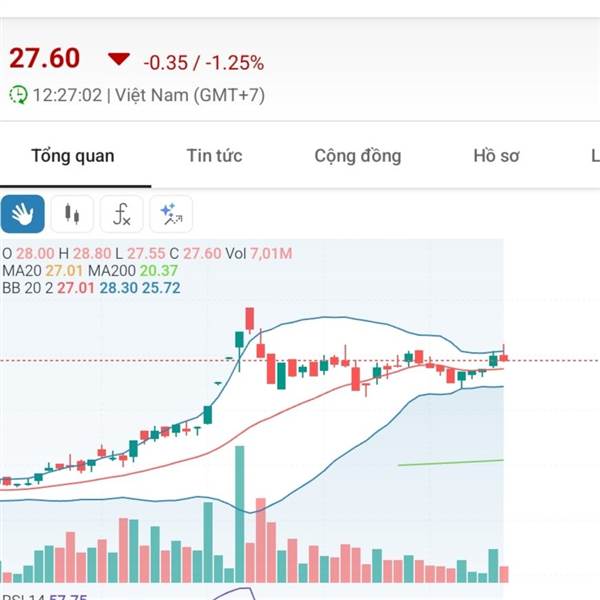Open the candlestick chart type selector
This screenshot has height=600, width=600.
click(72, 214)
